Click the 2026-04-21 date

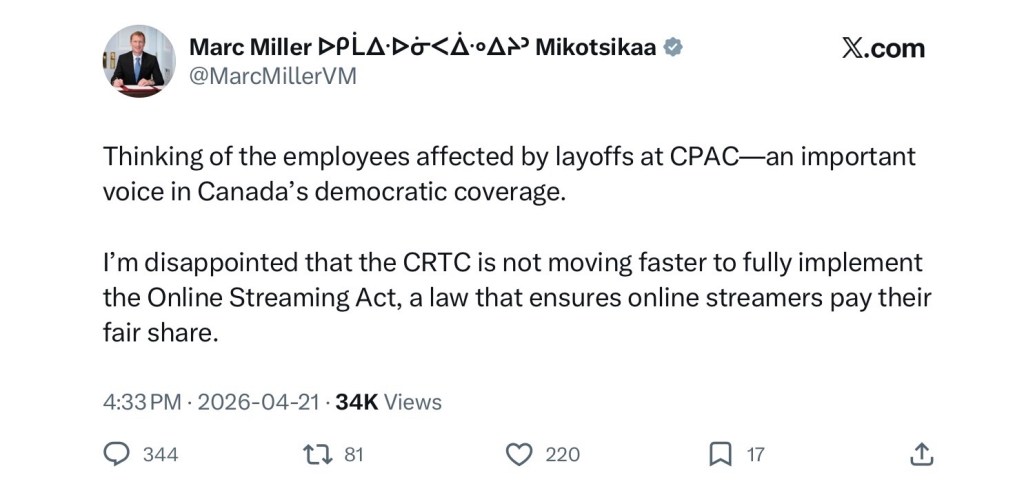tap(258, 402)
